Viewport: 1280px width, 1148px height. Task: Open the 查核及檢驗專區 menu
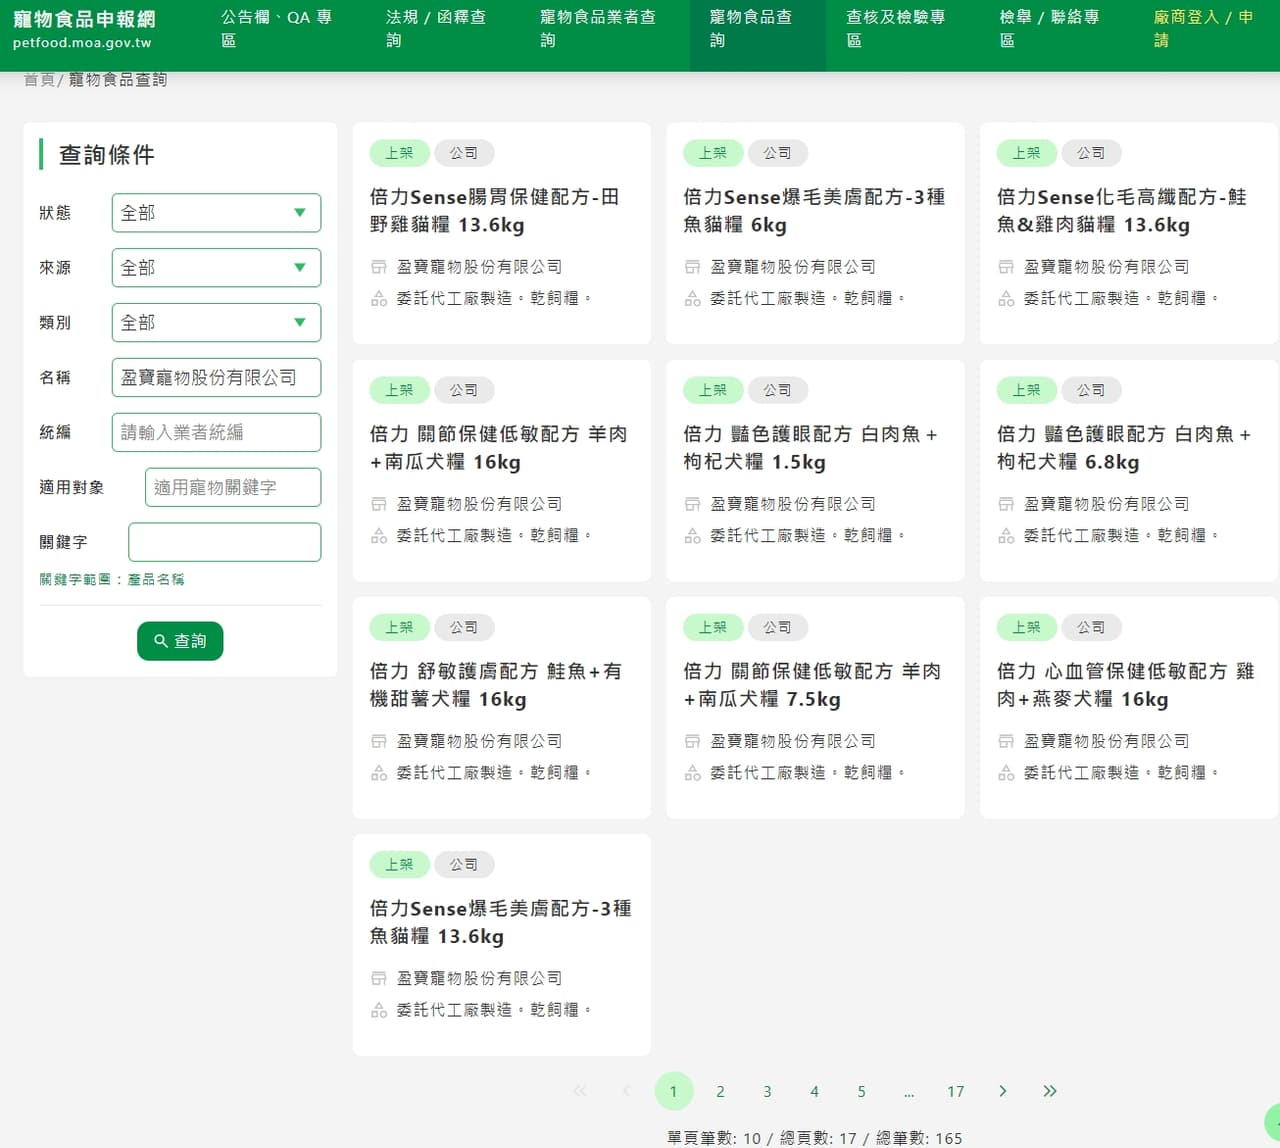tap(896, 29)
